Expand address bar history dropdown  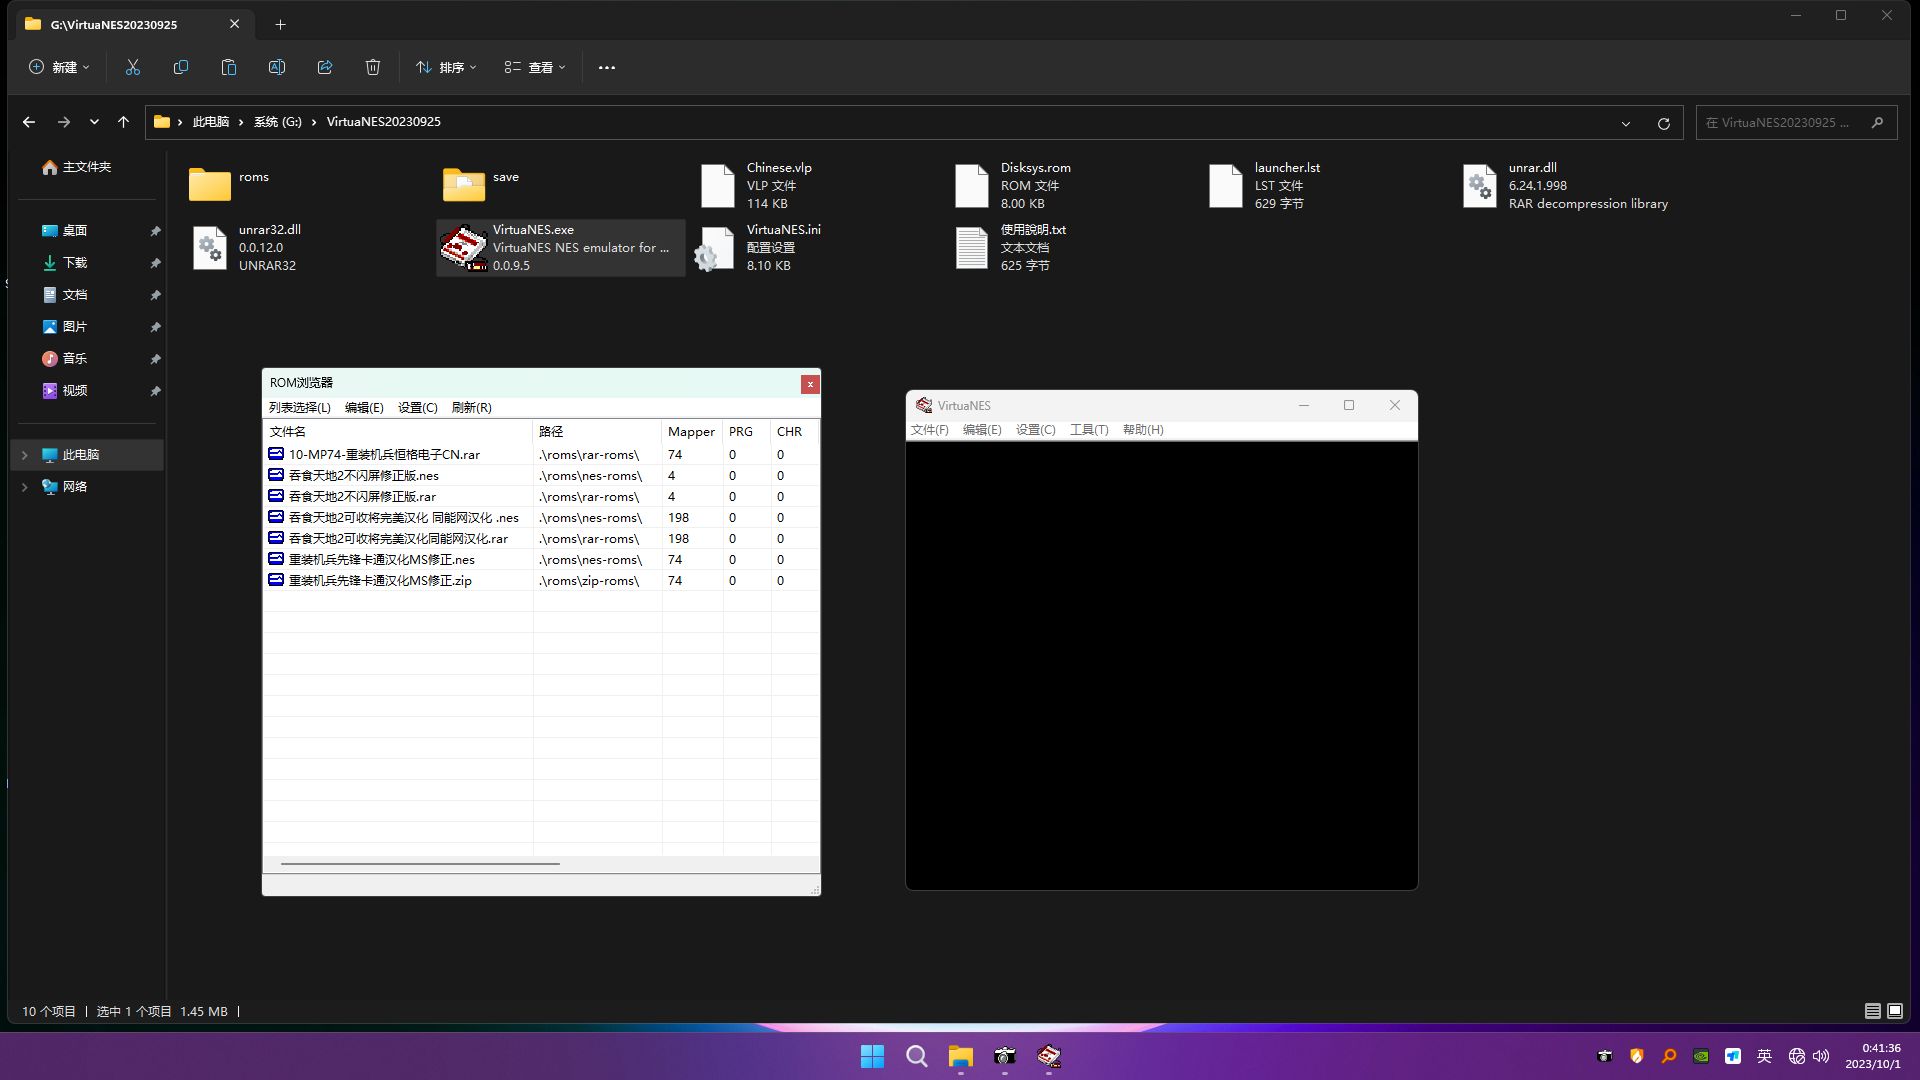click(1626, 123)
